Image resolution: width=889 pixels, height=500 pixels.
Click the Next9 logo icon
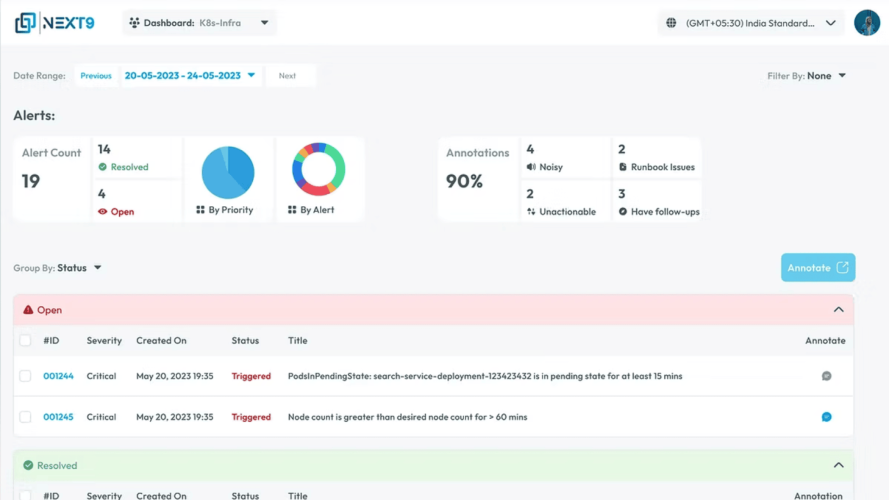25,23
